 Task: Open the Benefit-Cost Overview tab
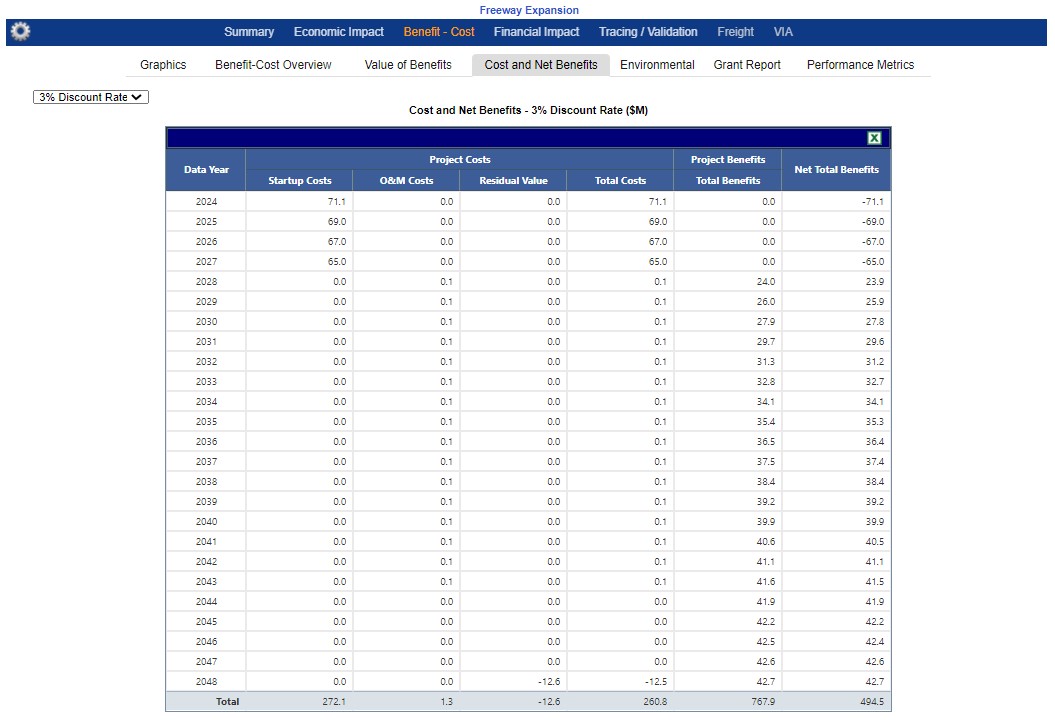point(273,65)
